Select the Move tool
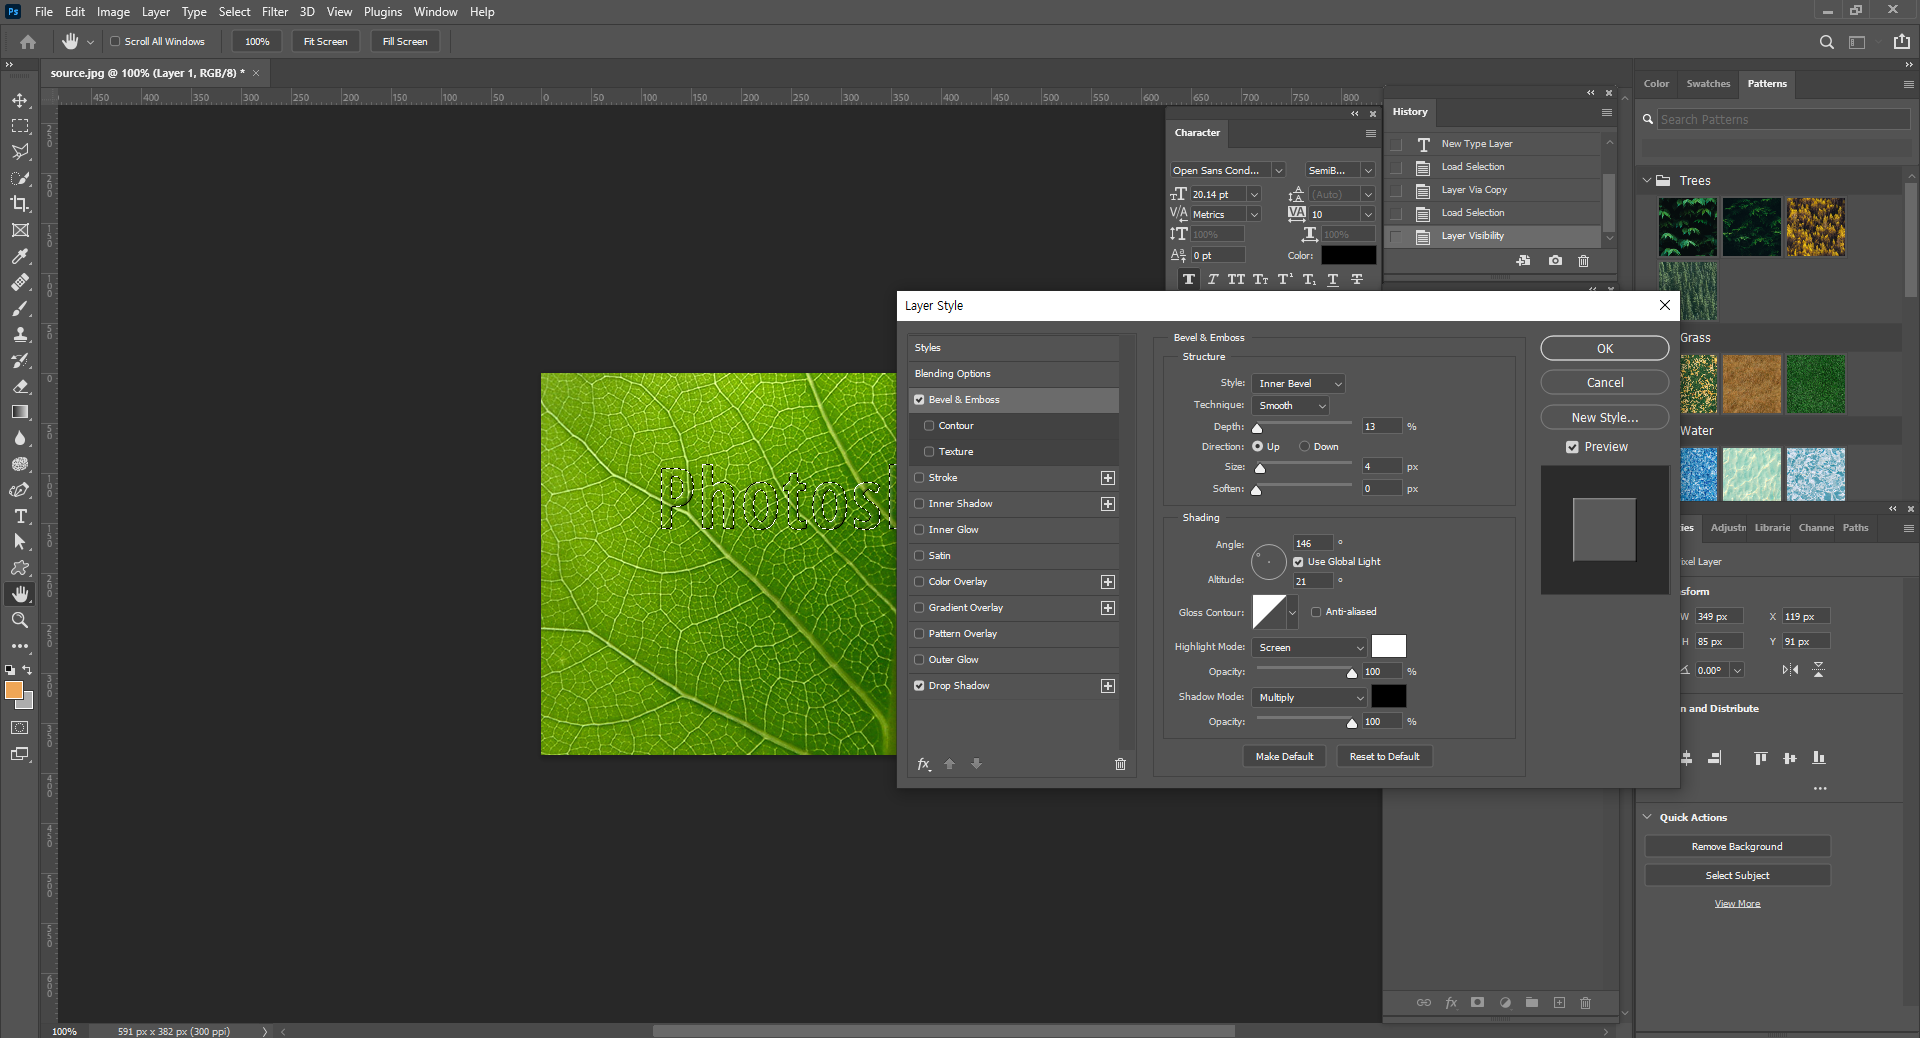The height and width of the screenshot is (1038, 1920). (x=20, y=100)
